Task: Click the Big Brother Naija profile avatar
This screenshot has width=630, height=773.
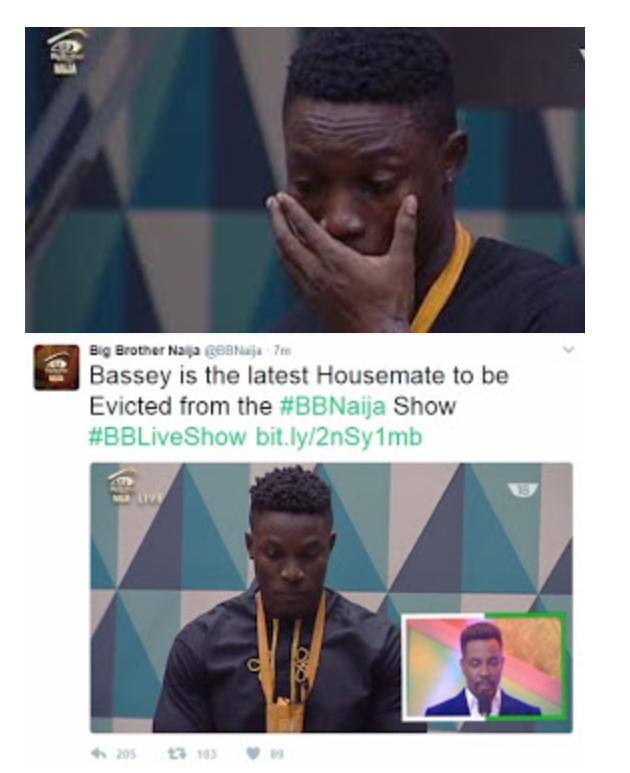Action: click(56, 368)
